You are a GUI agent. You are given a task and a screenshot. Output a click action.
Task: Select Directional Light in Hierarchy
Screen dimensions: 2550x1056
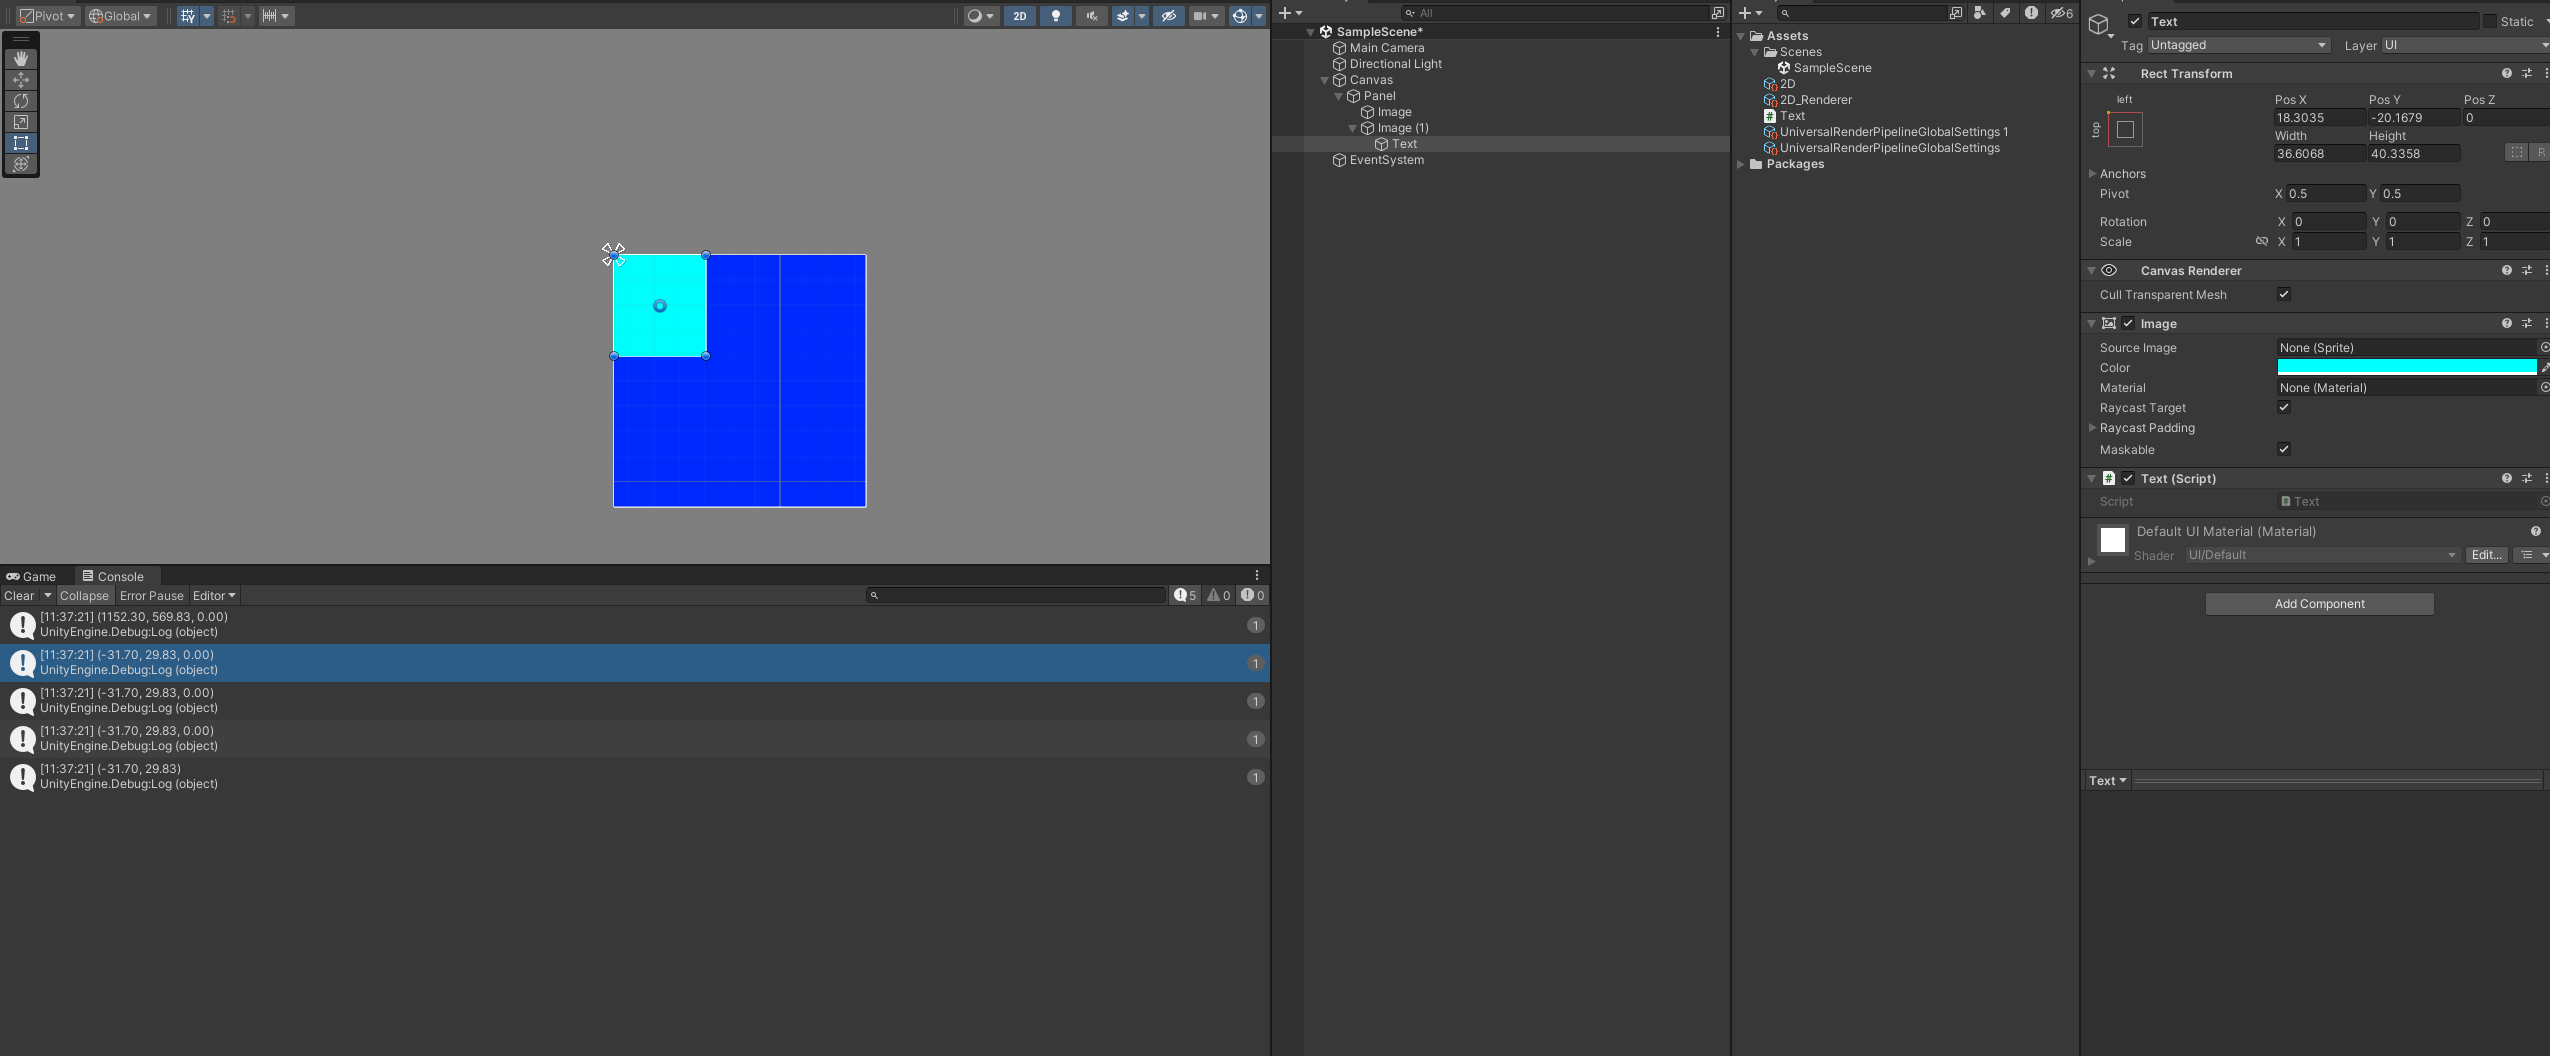(x=1395, y=64)
